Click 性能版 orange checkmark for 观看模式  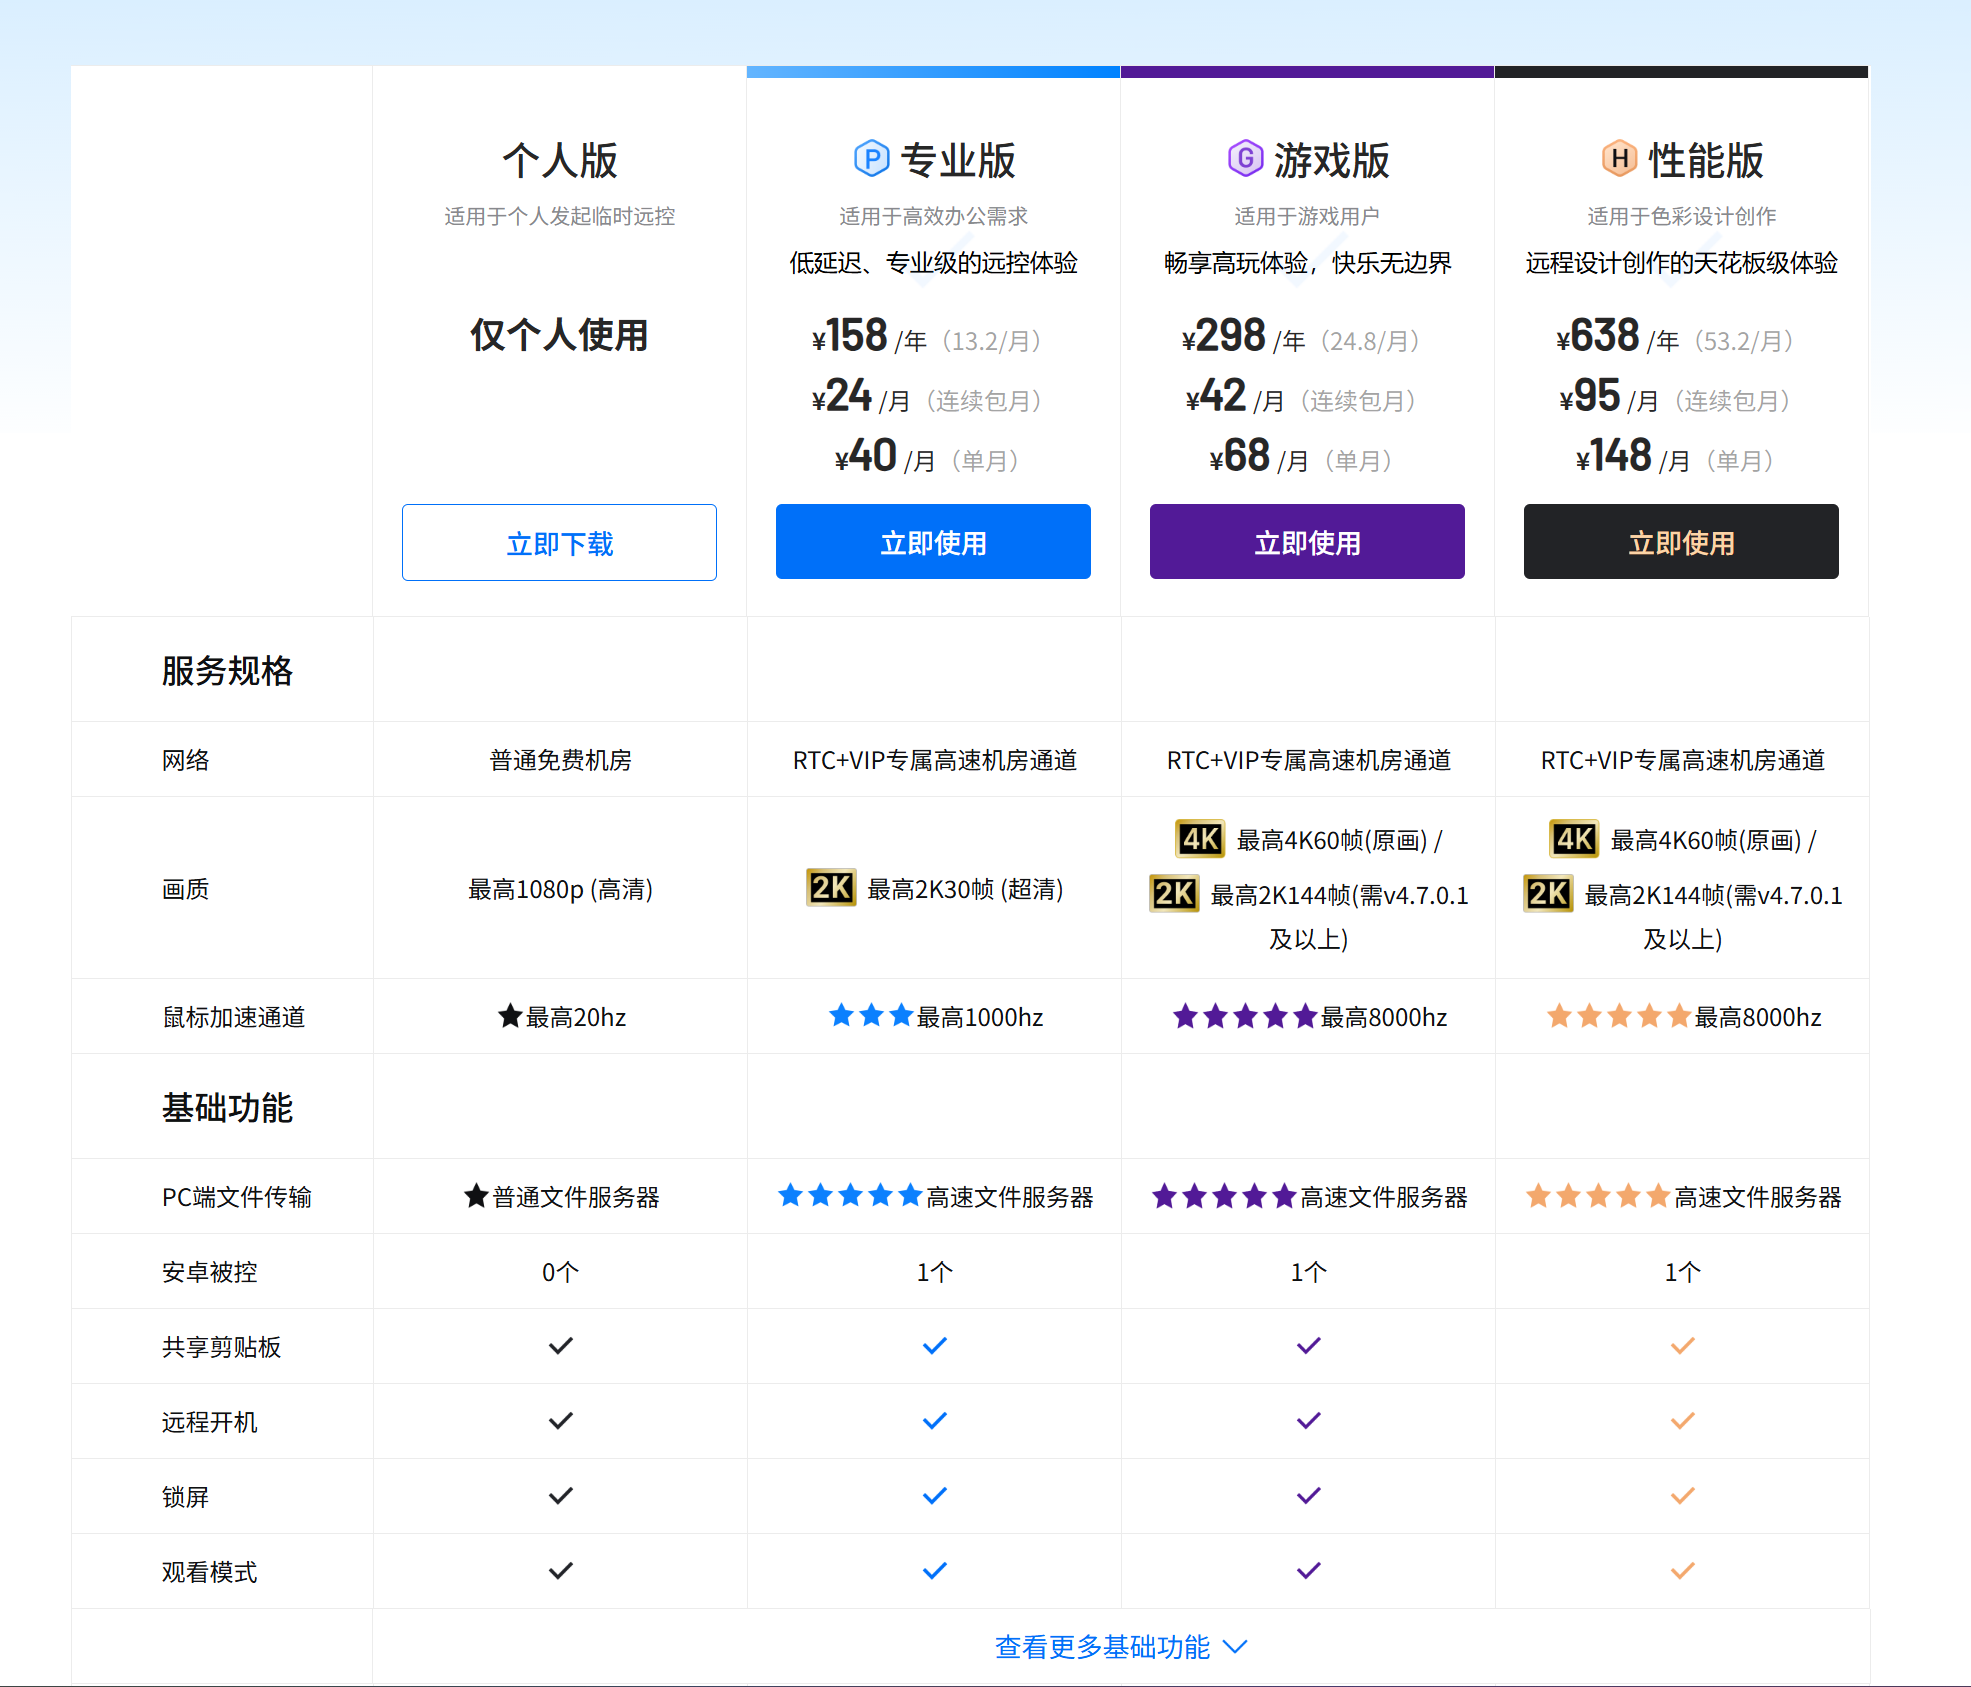pos(1683,1571)
